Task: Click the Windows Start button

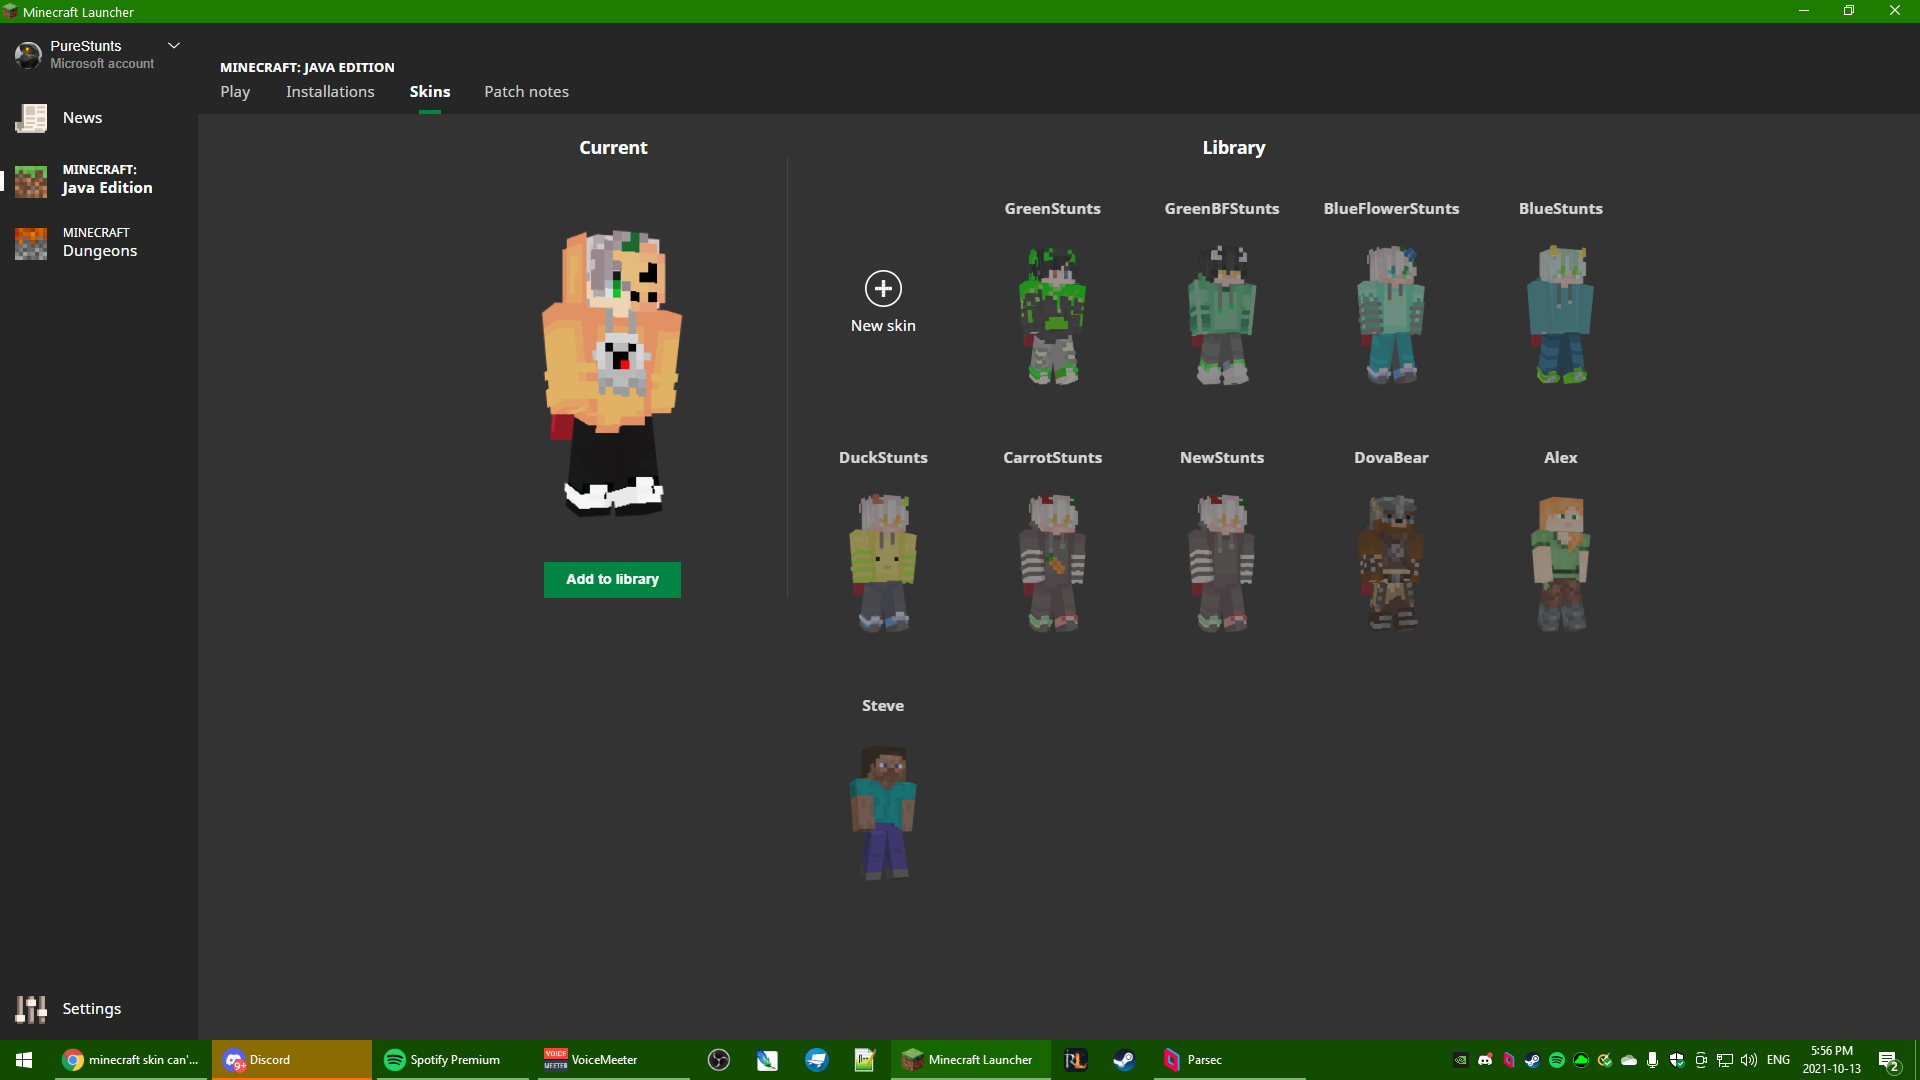Action: [x=24, y=1060]
